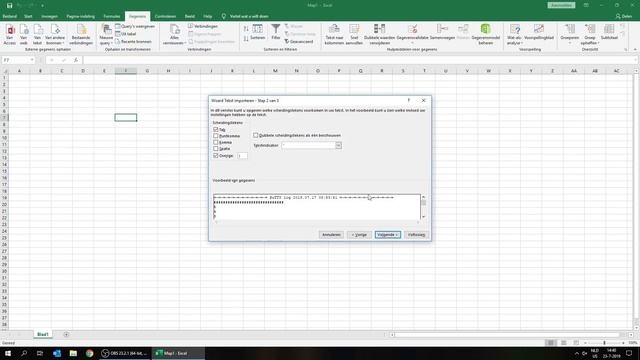The height and width of the screenshot is (360, 640).
Task: Click the Snel aanvullen icon
Action: click(354, 29)
